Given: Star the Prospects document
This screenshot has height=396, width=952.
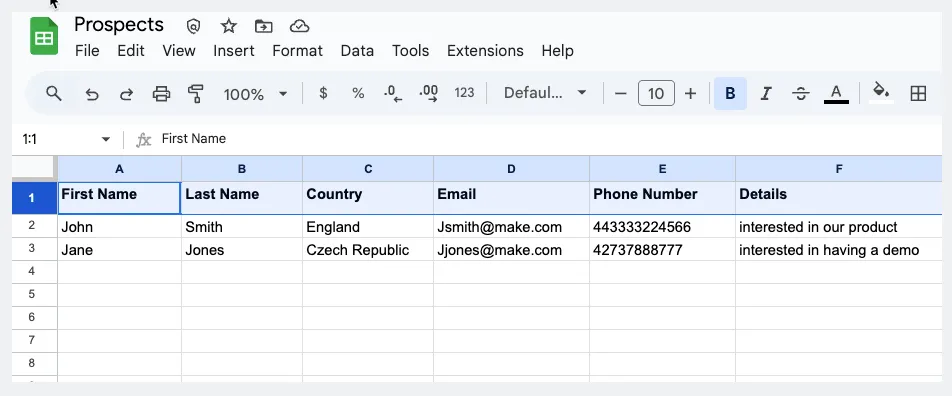Looking at the screenshot, I should point(228,26).
